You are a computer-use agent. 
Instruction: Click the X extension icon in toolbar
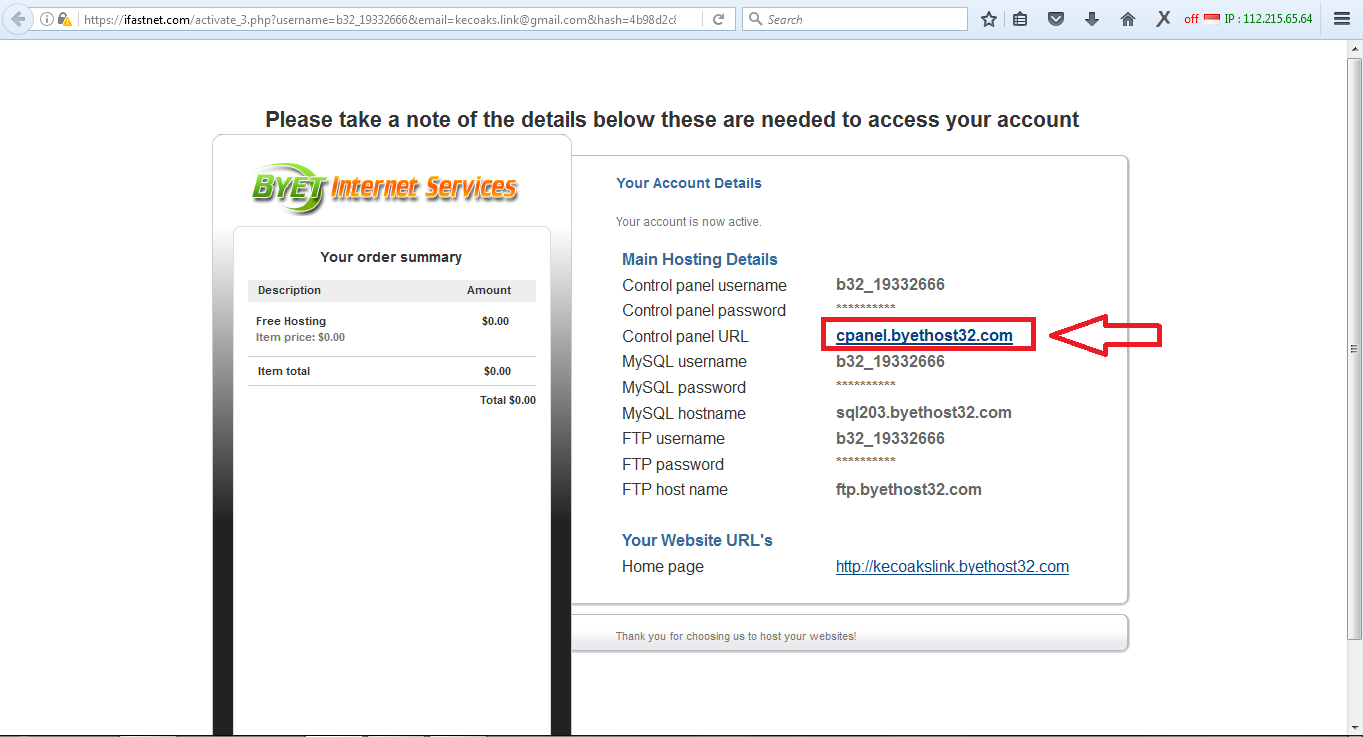click(1161, 18)
